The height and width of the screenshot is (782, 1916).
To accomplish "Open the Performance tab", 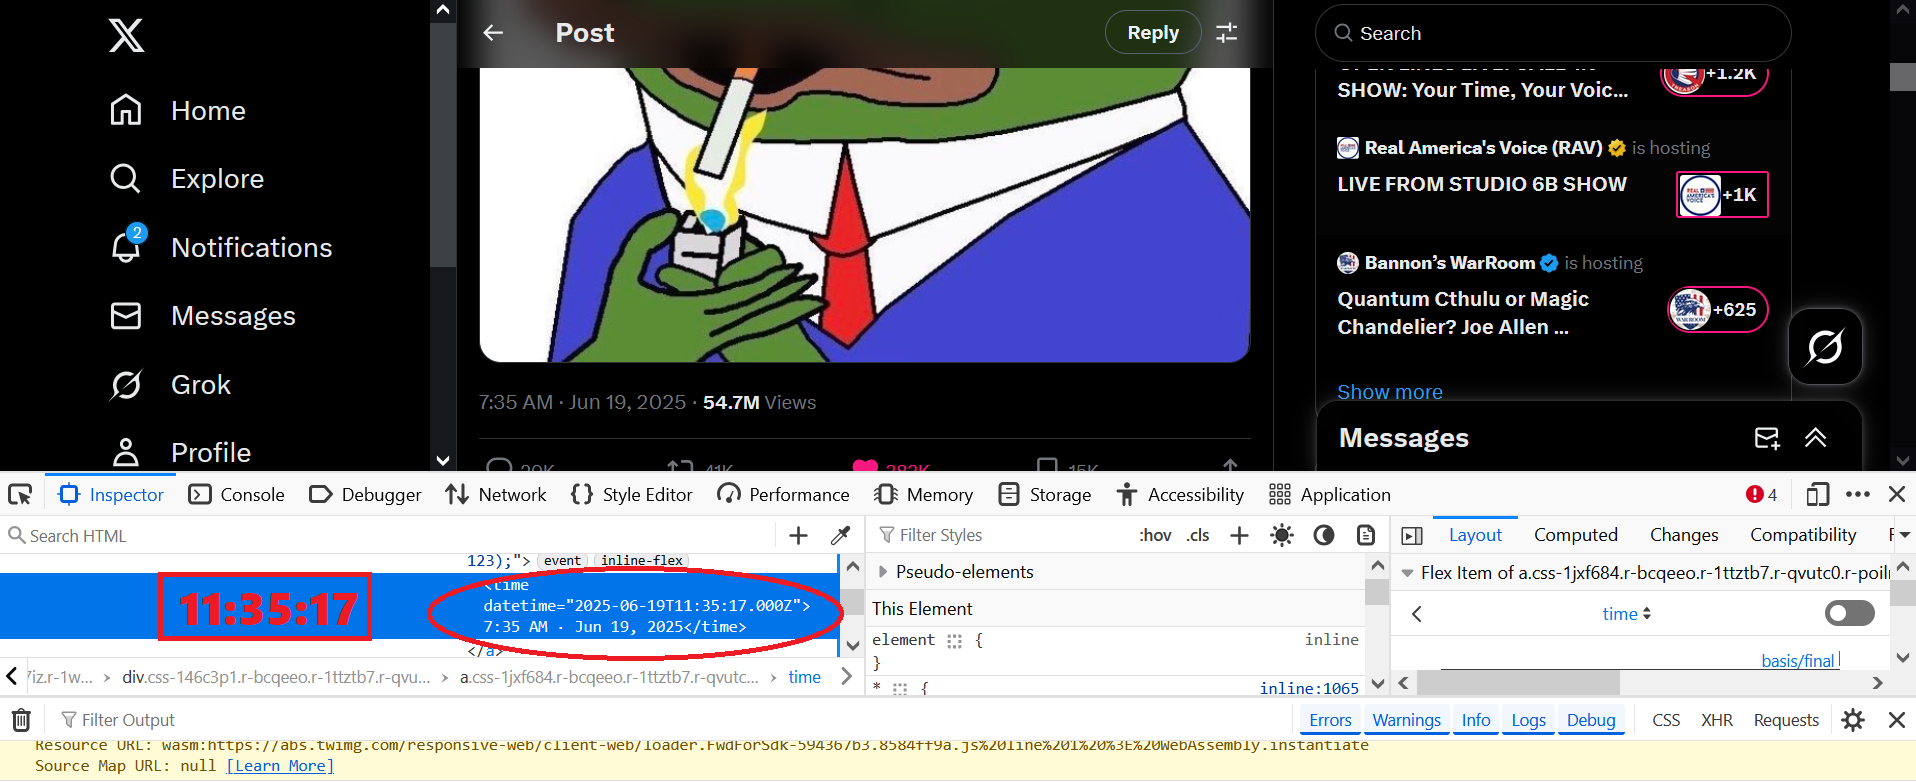I will point(783,495).
